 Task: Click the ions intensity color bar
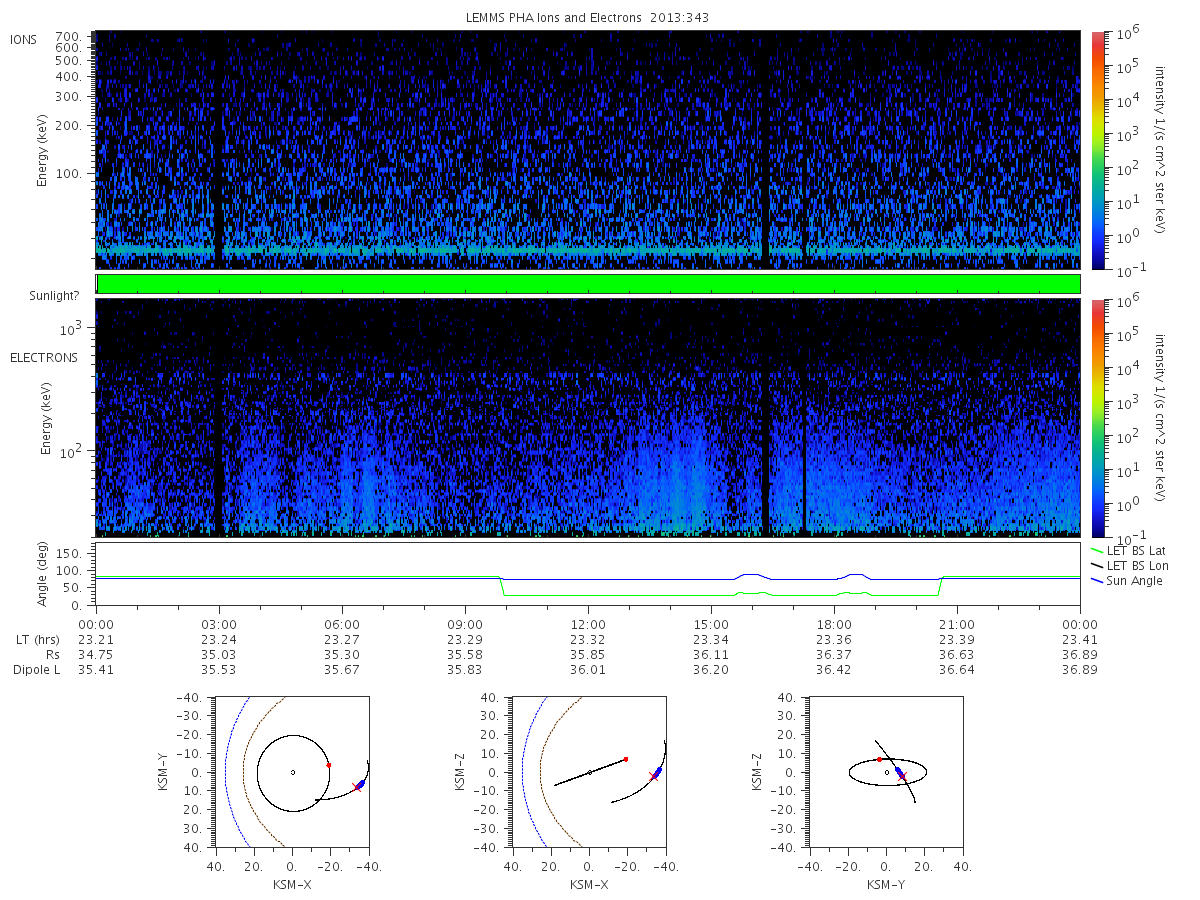click(1097, 150)
